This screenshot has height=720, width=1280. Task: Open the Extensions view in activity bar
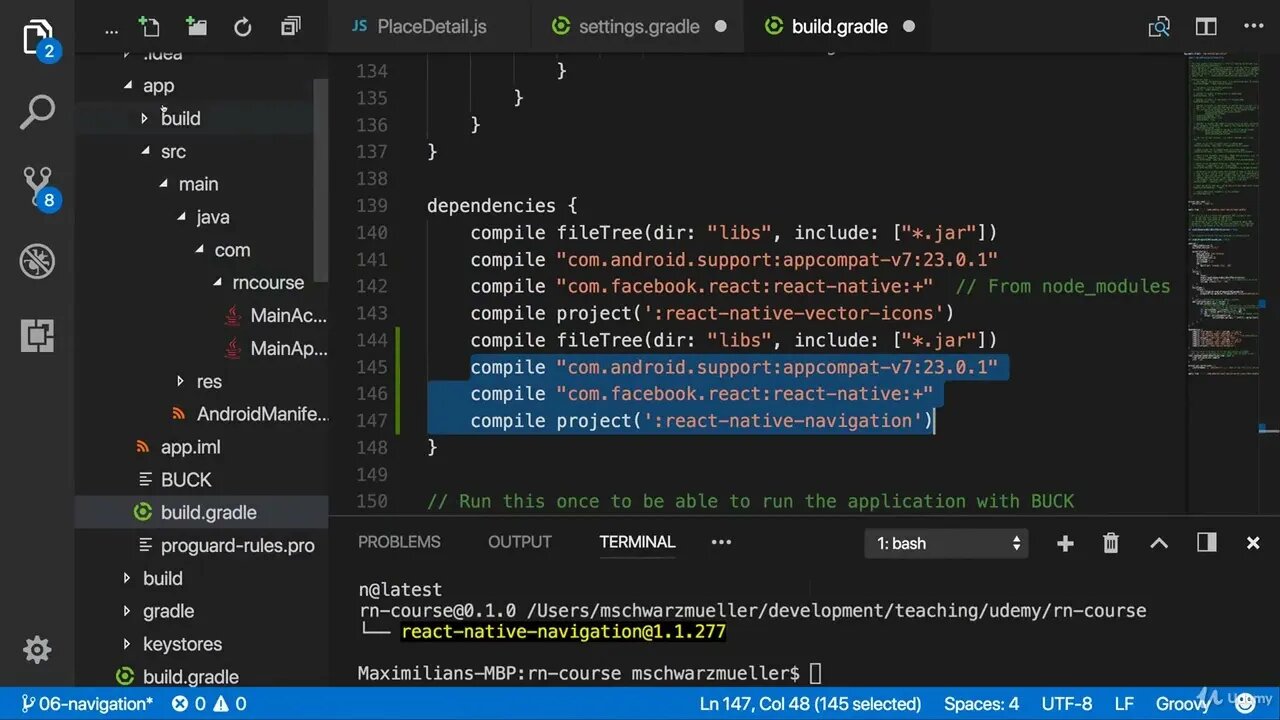(x=37, y=336)
